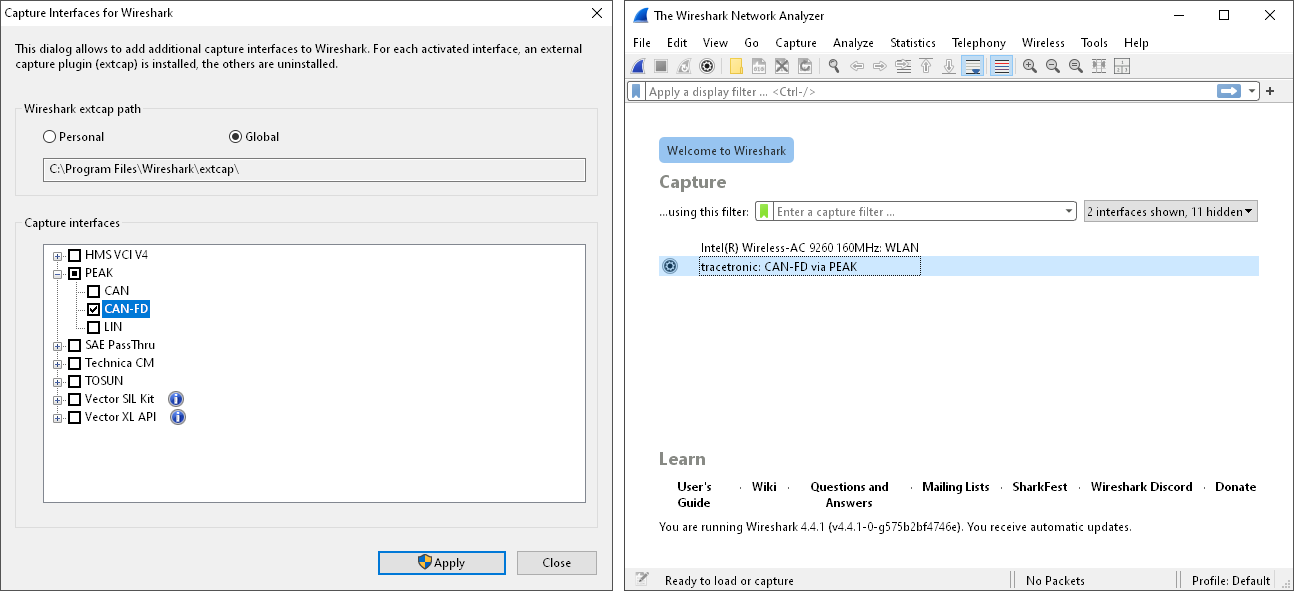Toggle automatic scrolling in live capture
1294x591 pixels.
tap(971, 66)
